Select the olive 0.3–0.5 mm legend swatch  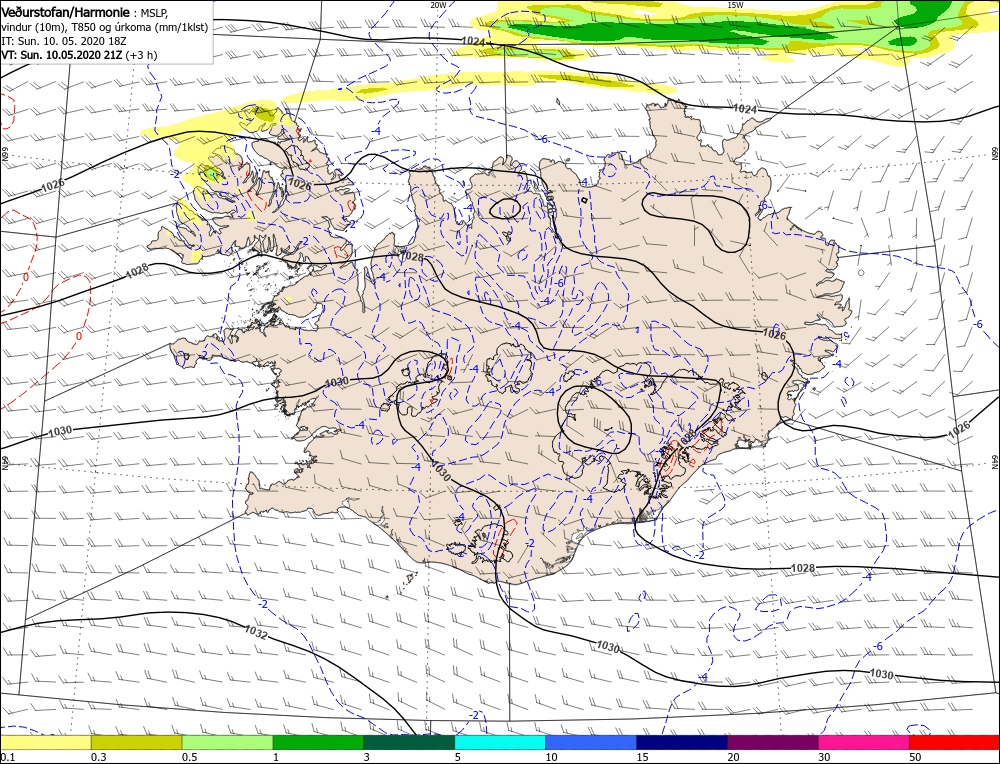136,743
